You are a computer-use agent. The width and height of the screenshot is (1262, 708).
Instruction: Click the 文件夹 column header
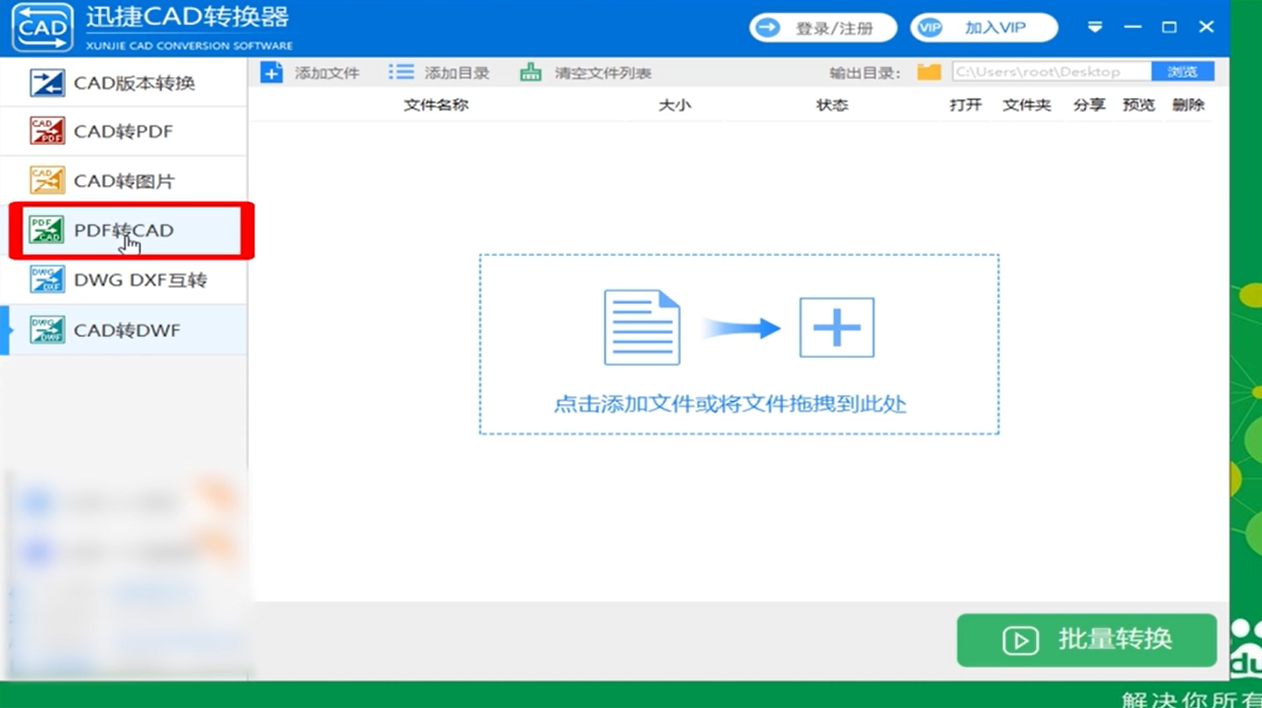1027,105
